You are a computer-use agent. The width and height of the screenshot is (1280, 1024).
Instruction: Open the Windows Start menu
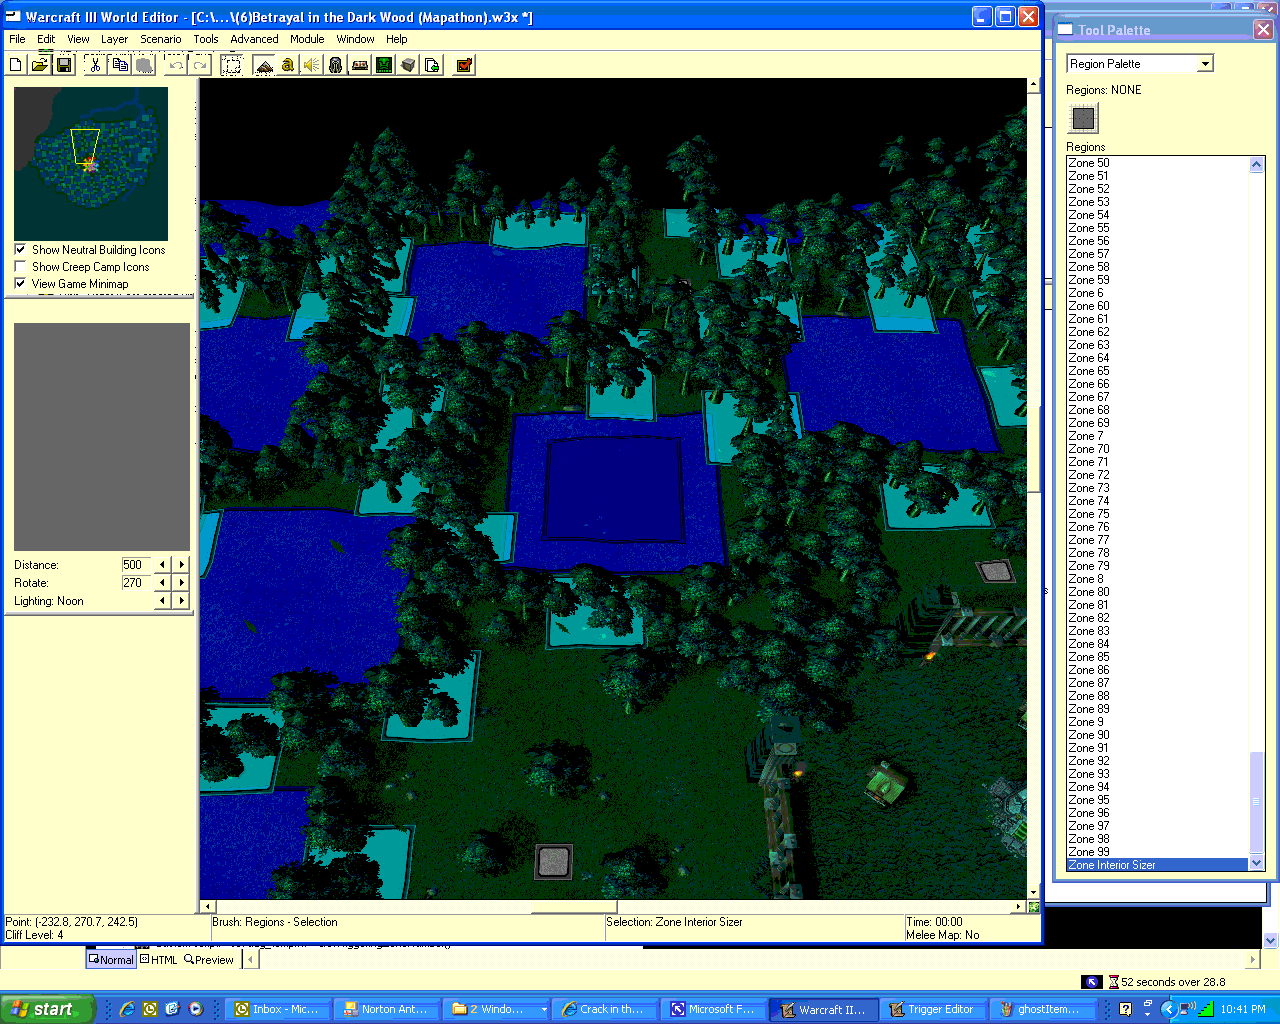tap(47, 1009)
